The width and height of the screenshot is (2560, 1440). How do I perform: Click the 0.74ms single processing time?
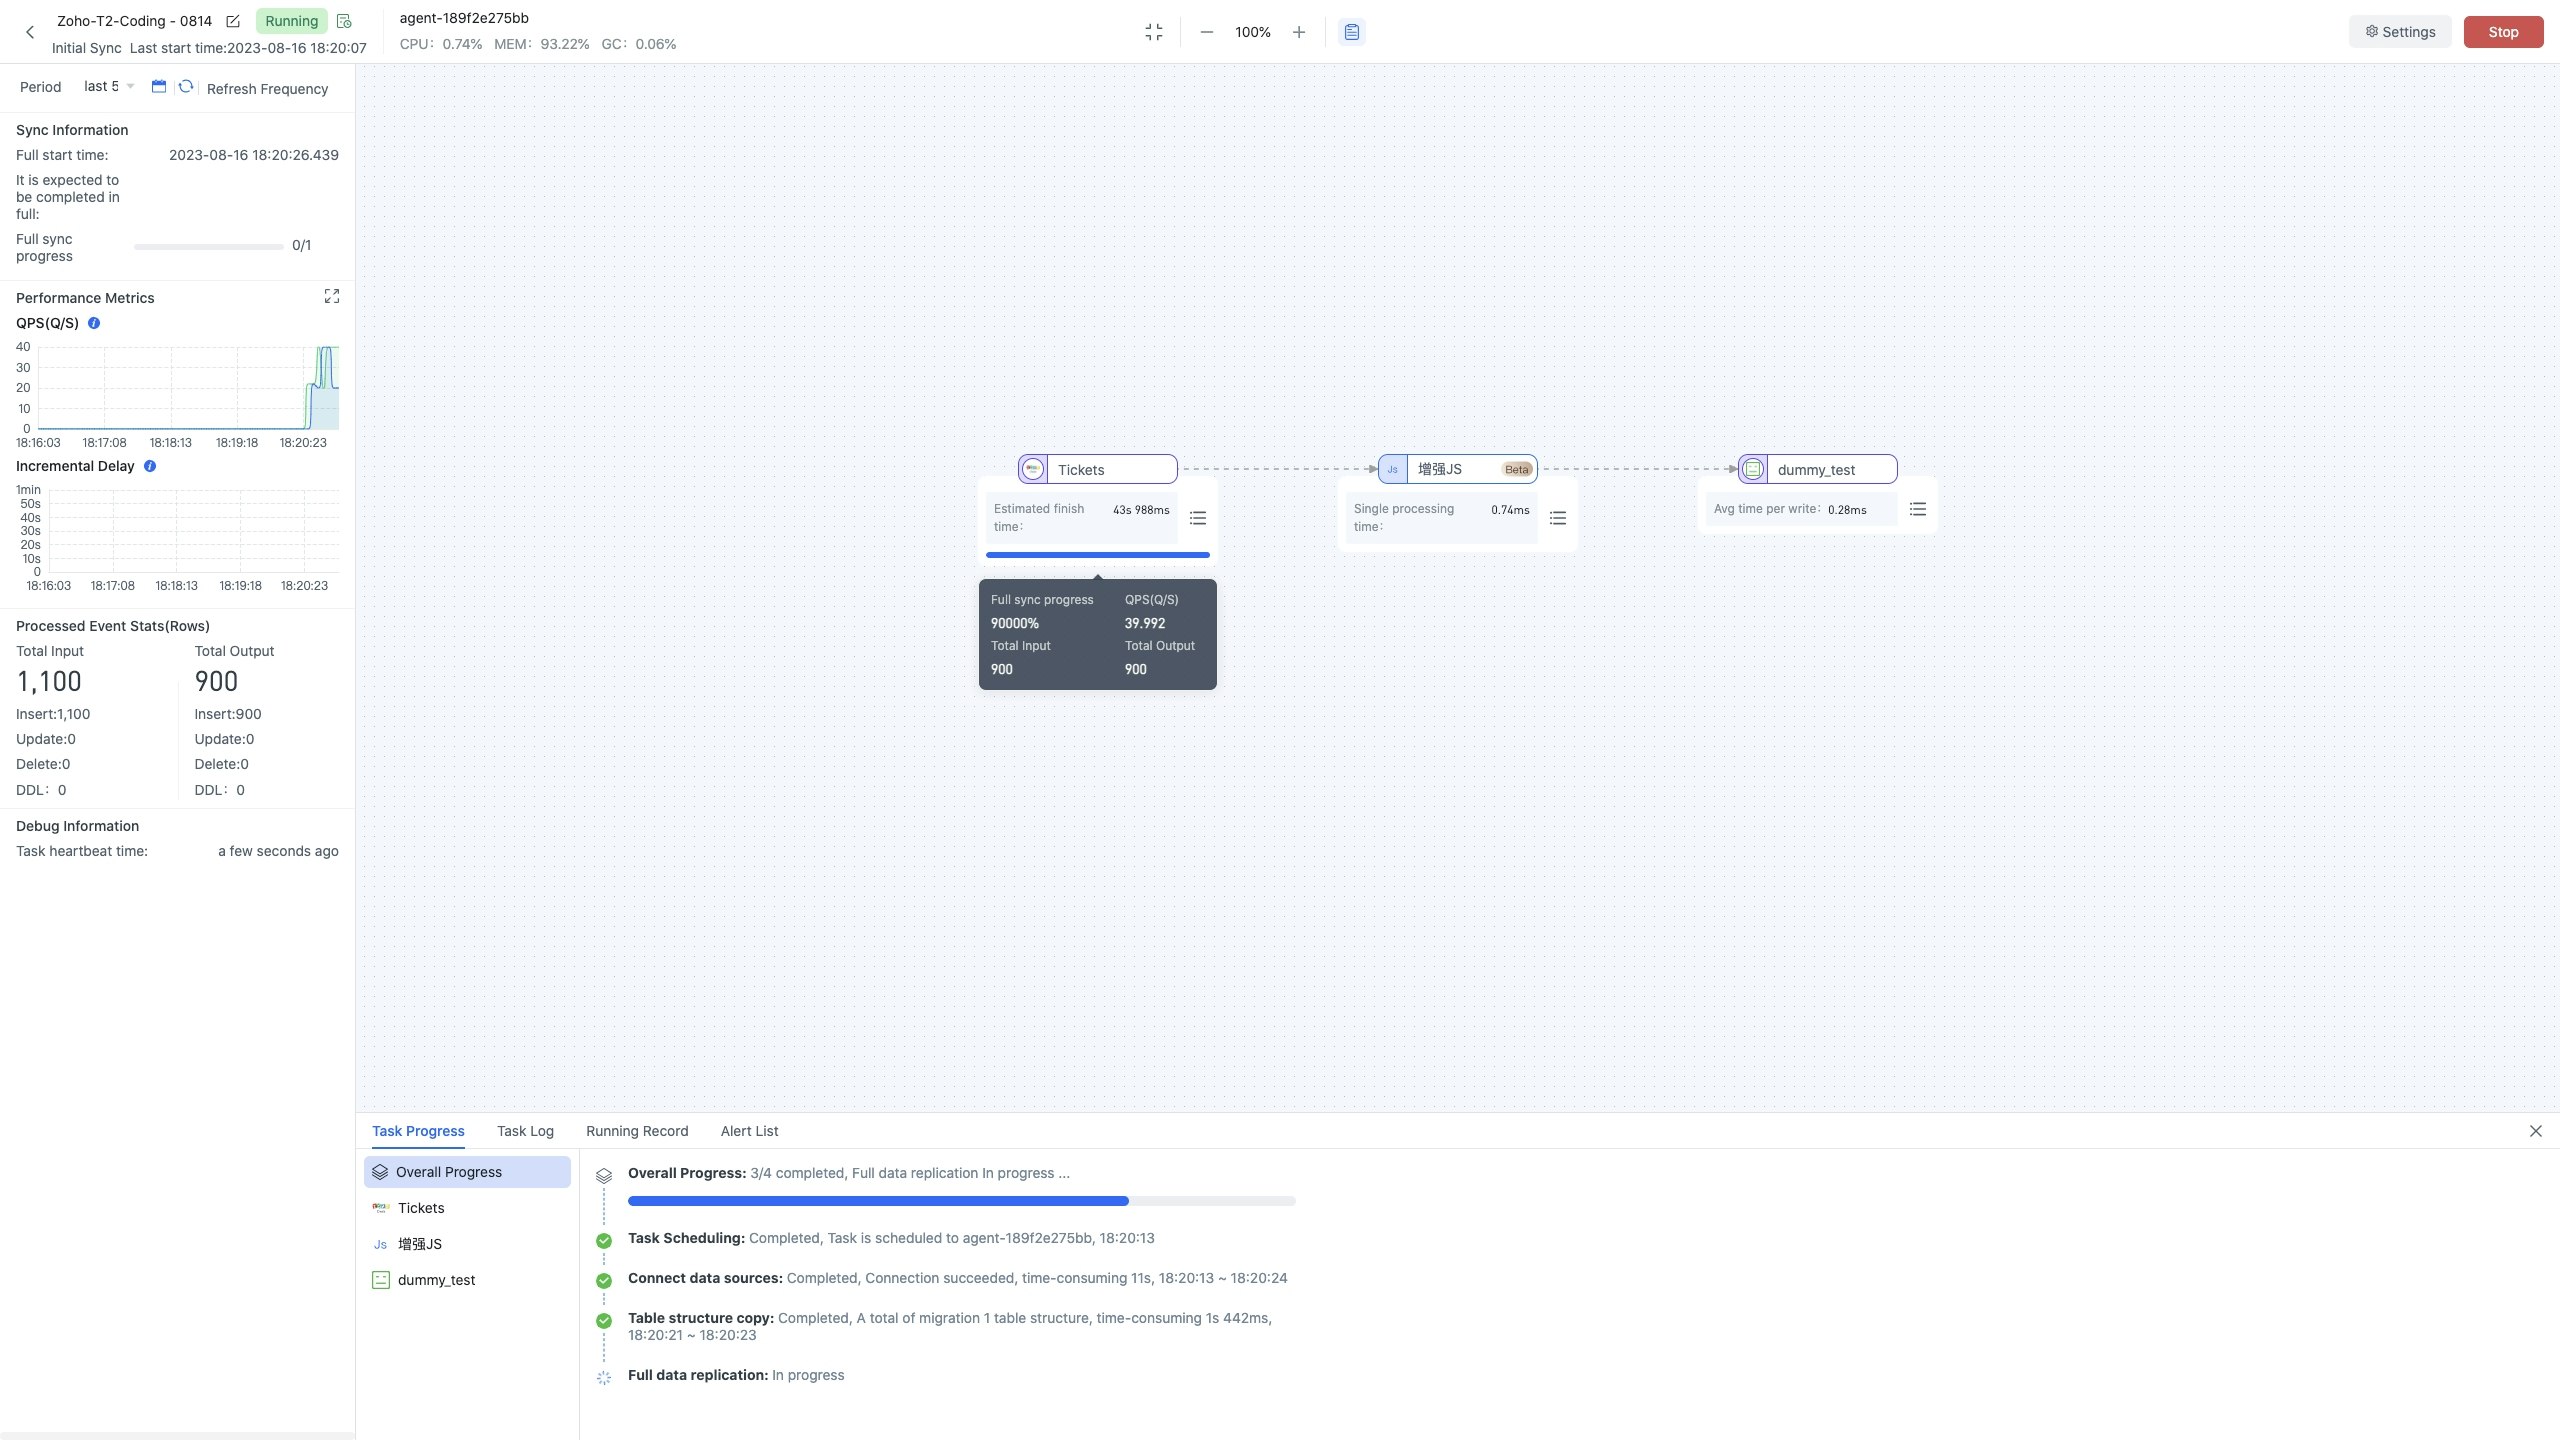tap(1510, 510)
